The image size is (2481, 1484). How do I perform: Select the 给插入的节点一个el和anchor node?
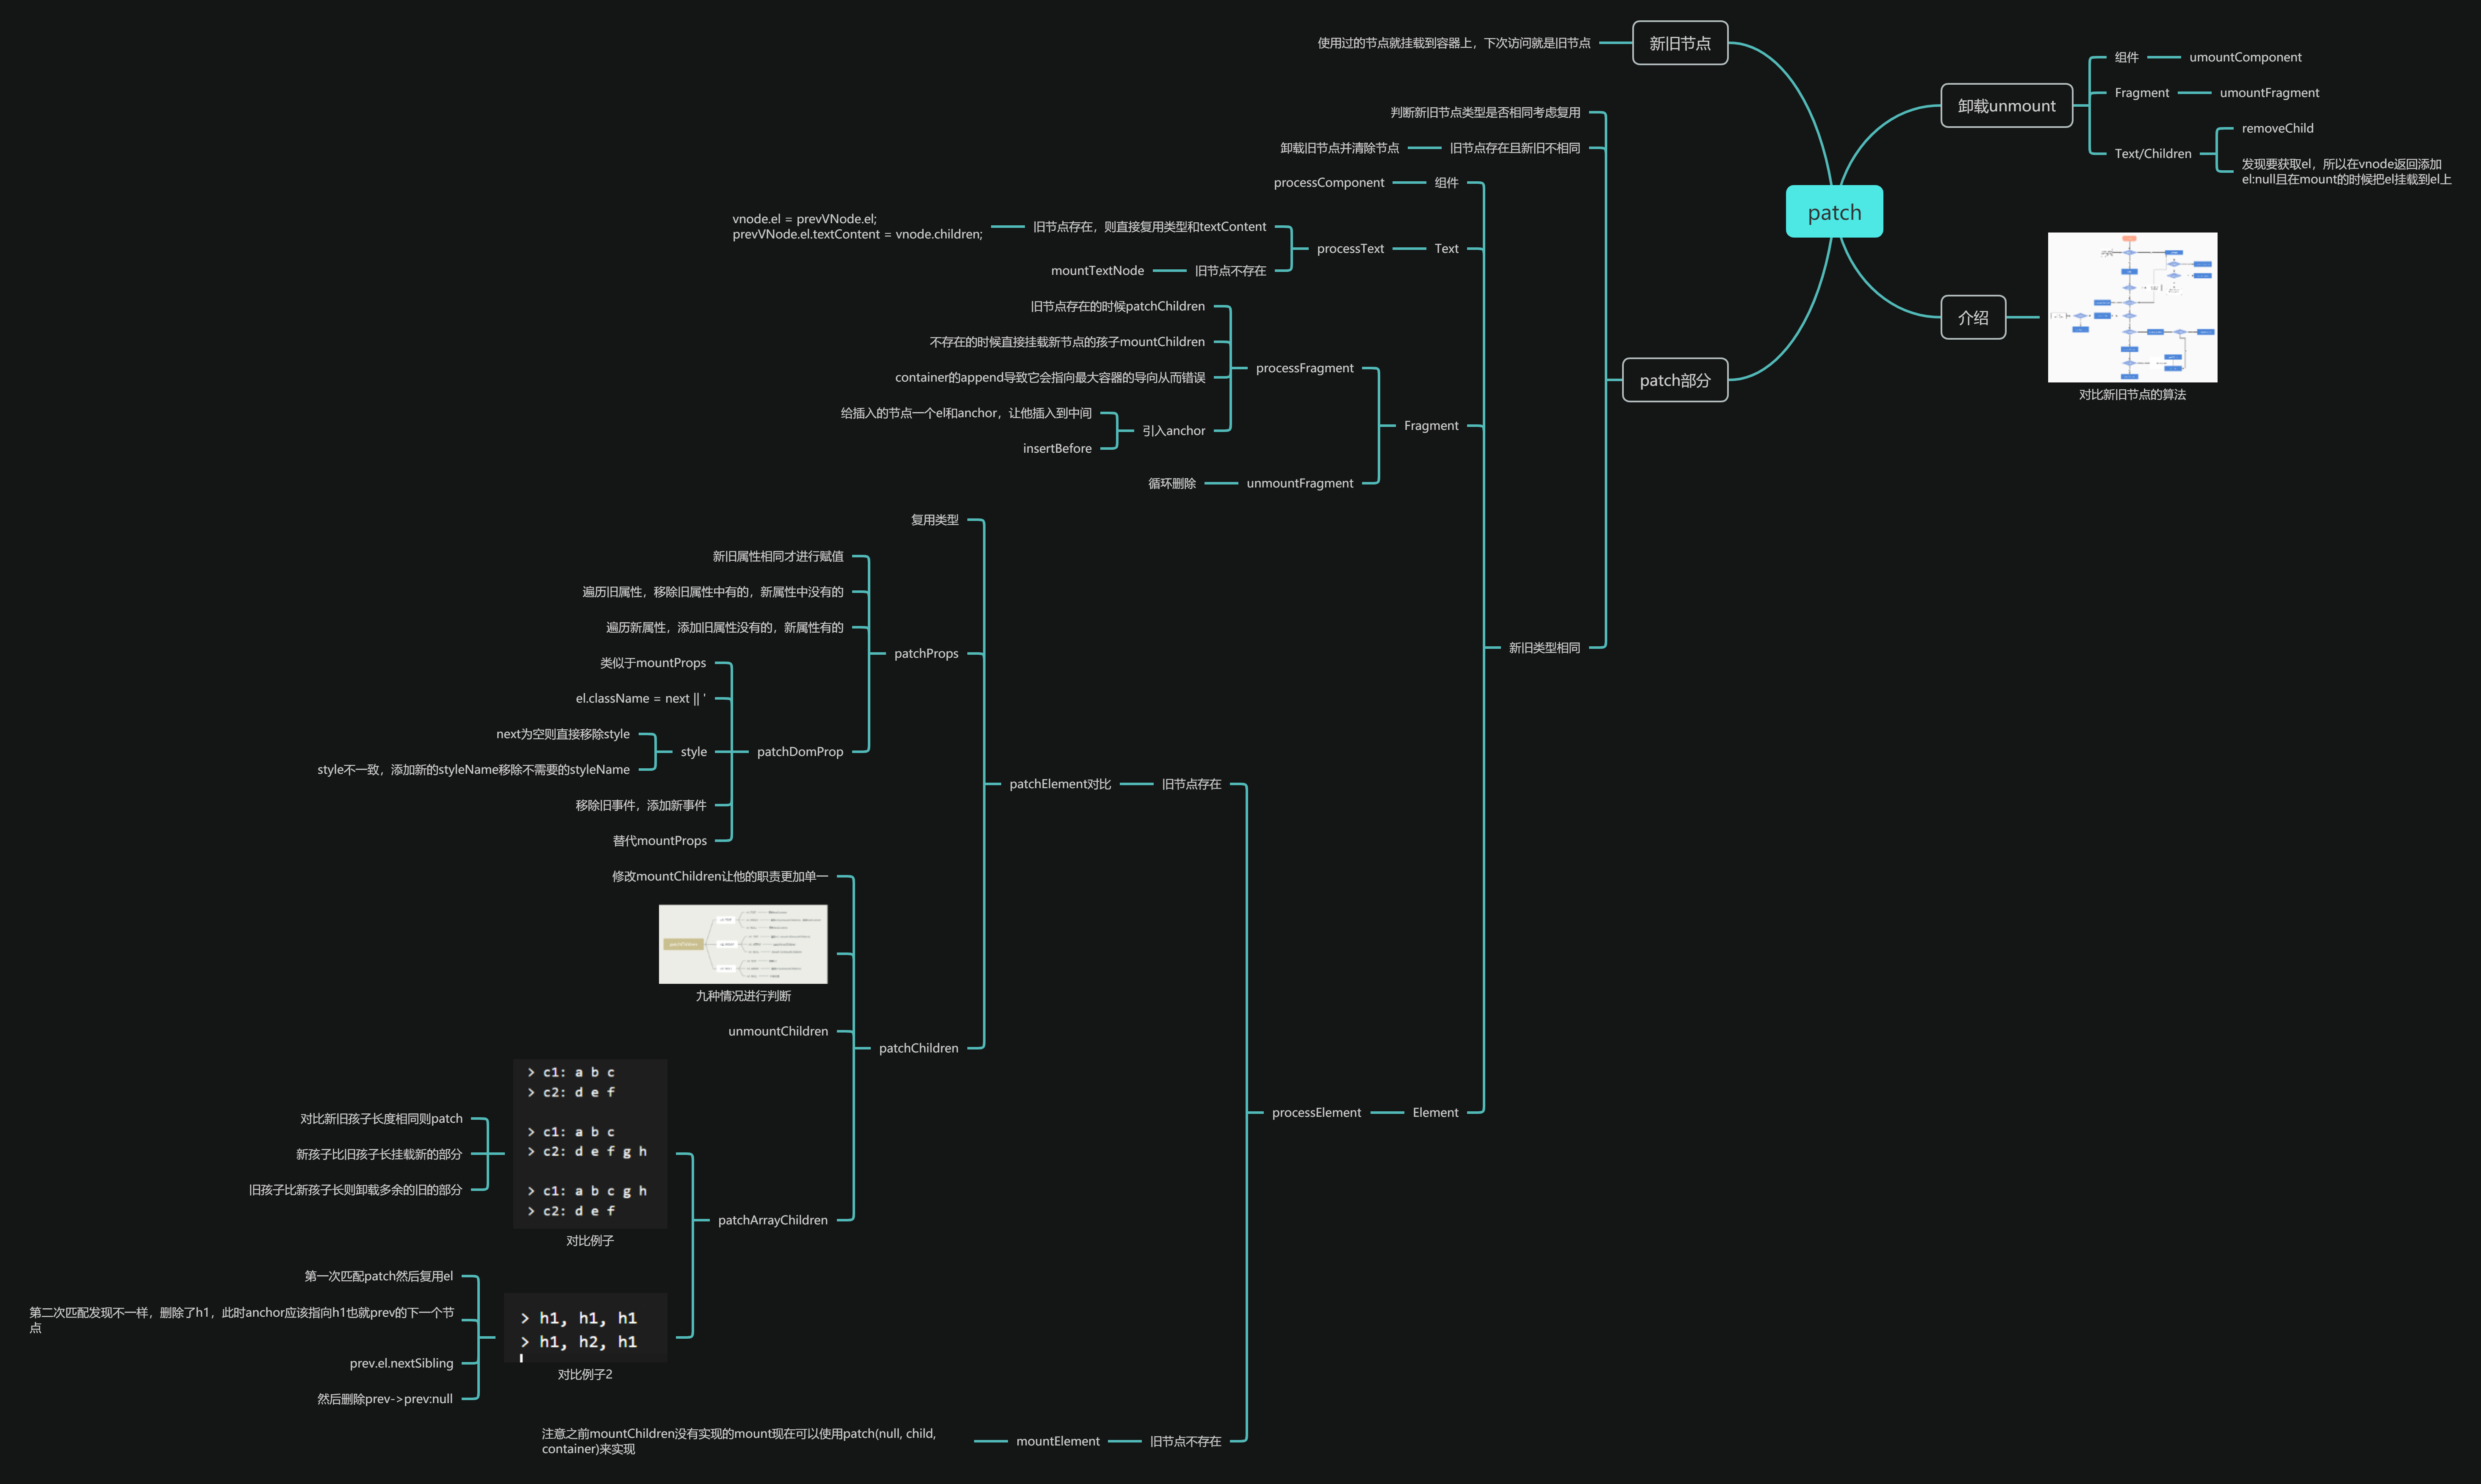966,413
